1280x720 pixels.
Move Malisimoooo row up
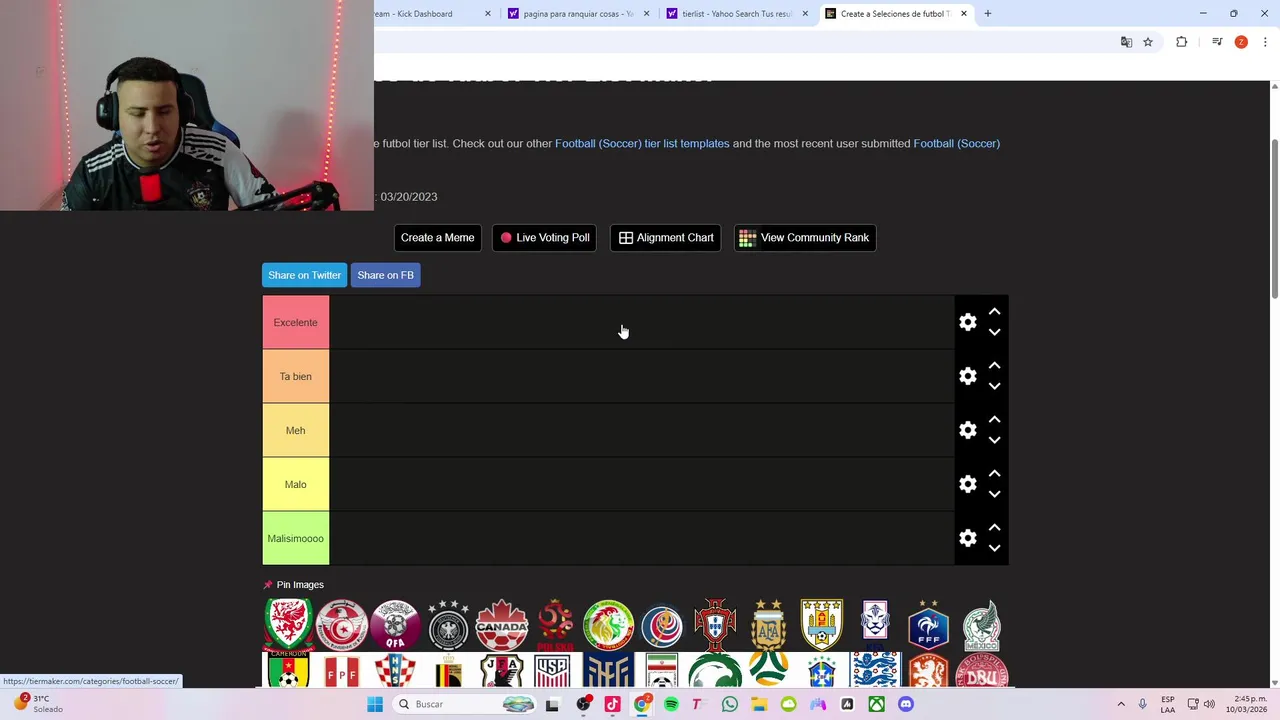994,528
